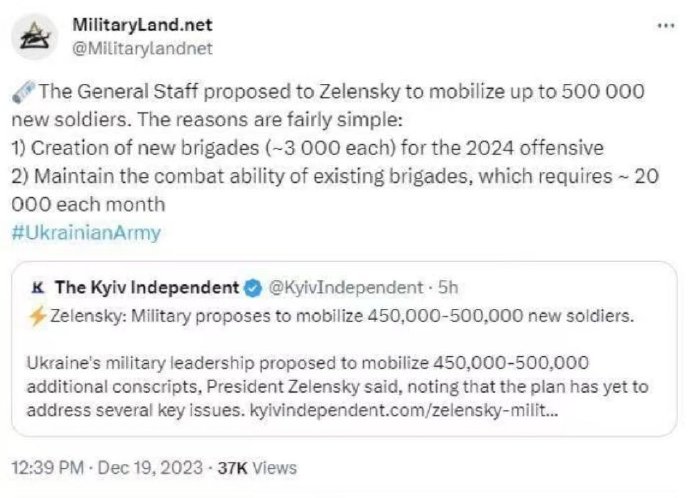Image resolution: width=690 pixels, height=498 pixels.
Task: Click the Kyiv Independent K logo
Action: pos(38,288)
